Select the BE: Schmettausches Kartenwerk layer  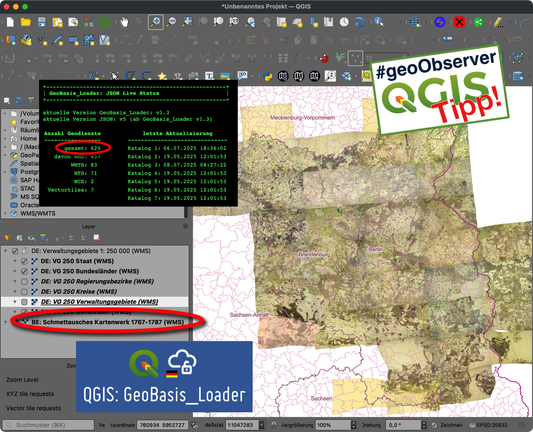tap(108, 322)
